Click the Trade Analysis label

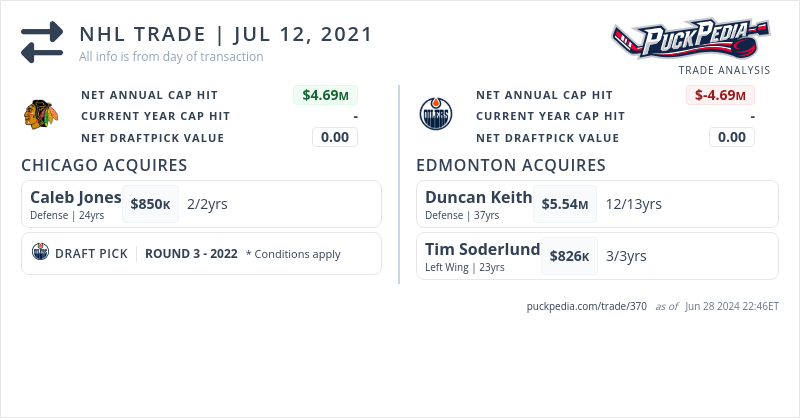[x=724, y=70]
